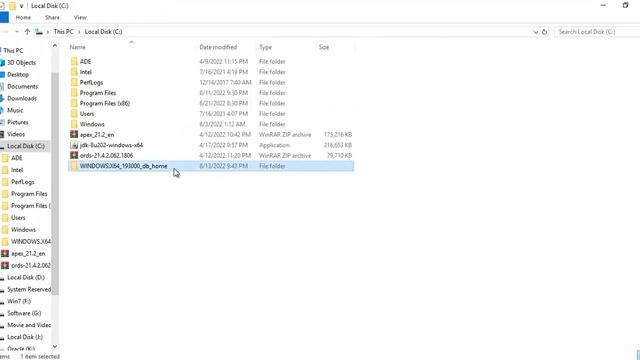Select Intel folder icon in file list
640x360 pixels.
pyautogui.click(x=74, y=72)
